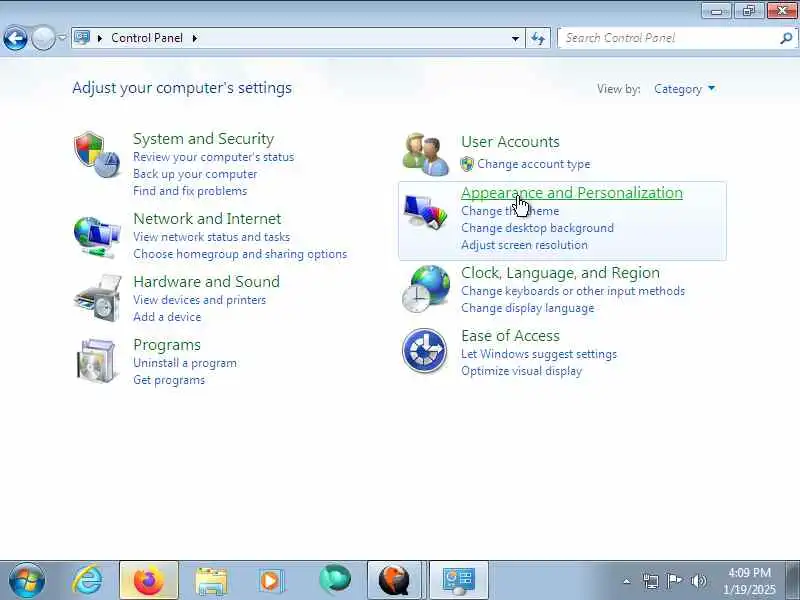Click Let Windows suggest settings
The image size is (800, 600).
click(539, 354)
